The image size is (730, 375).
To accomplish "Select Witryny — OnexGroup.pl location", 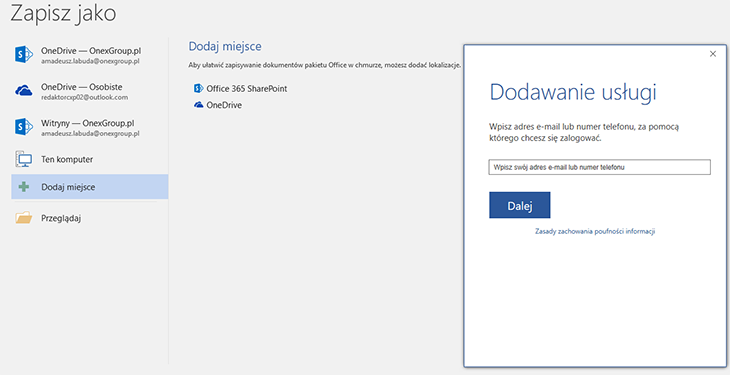I will [x=90, y=127].
